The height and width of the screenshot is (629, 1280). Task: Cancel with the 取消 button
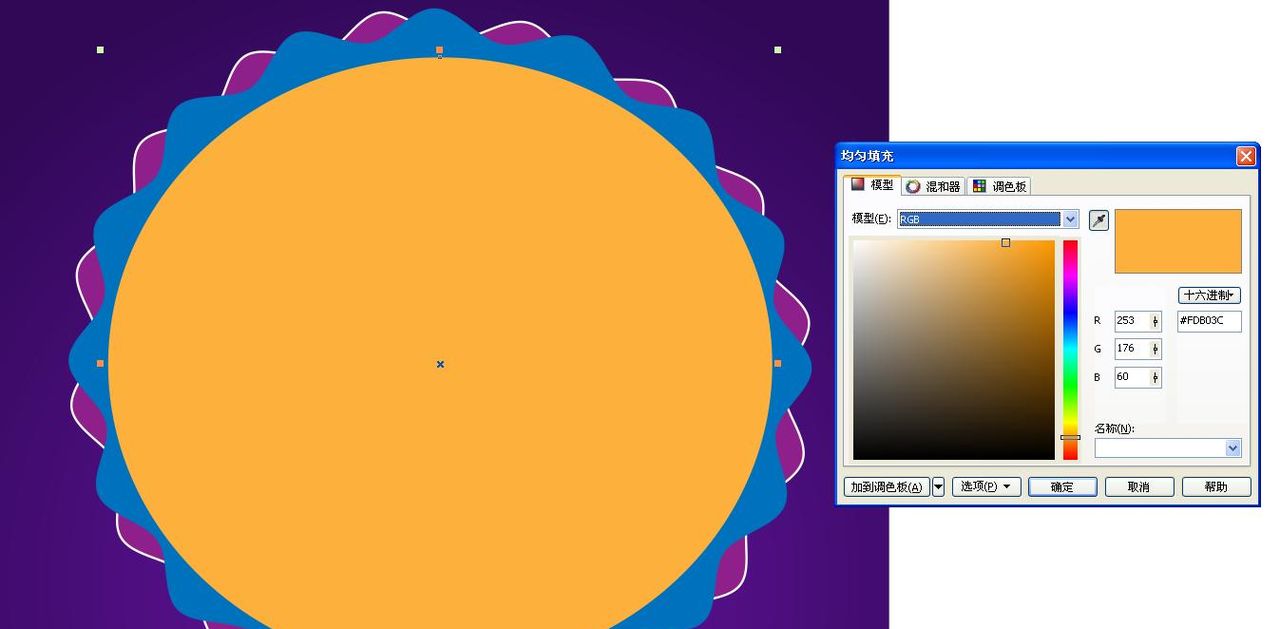[1138, 487]
